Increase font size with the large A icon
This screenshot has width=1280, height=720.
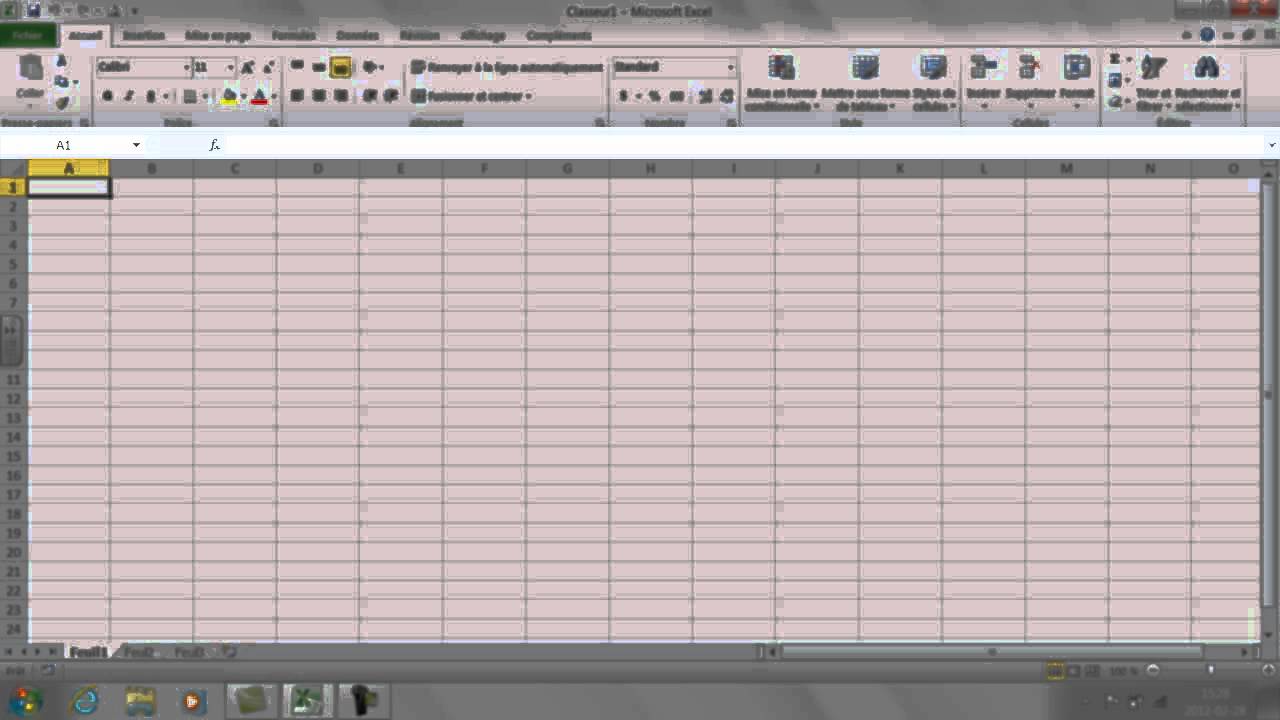tap(248, 67)
